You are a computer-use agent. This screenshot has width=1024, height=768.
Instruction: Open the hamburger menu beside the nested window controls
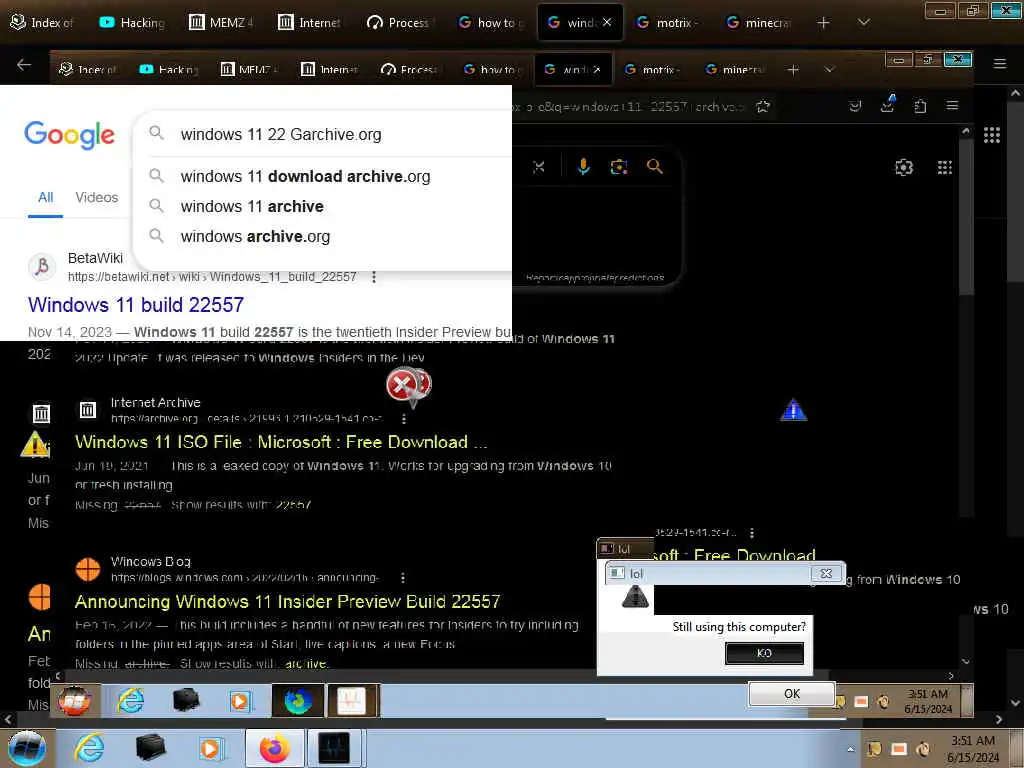click(1000, 63)
